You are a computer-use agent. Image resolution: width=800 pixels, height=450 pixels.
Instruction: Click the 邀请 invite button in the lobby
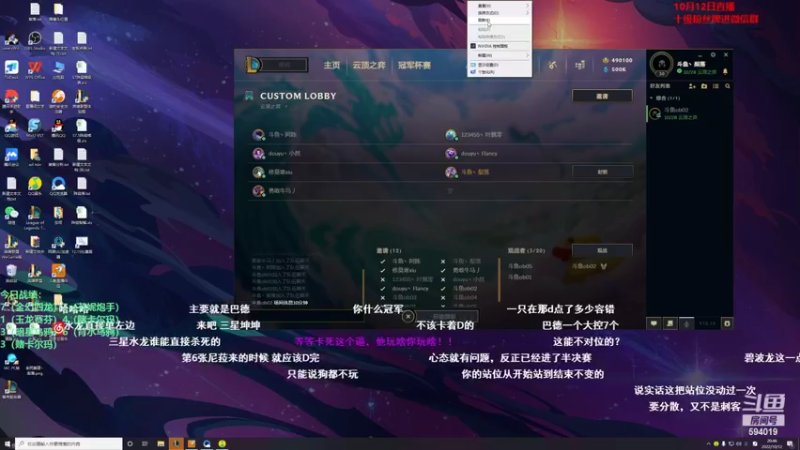602,96
